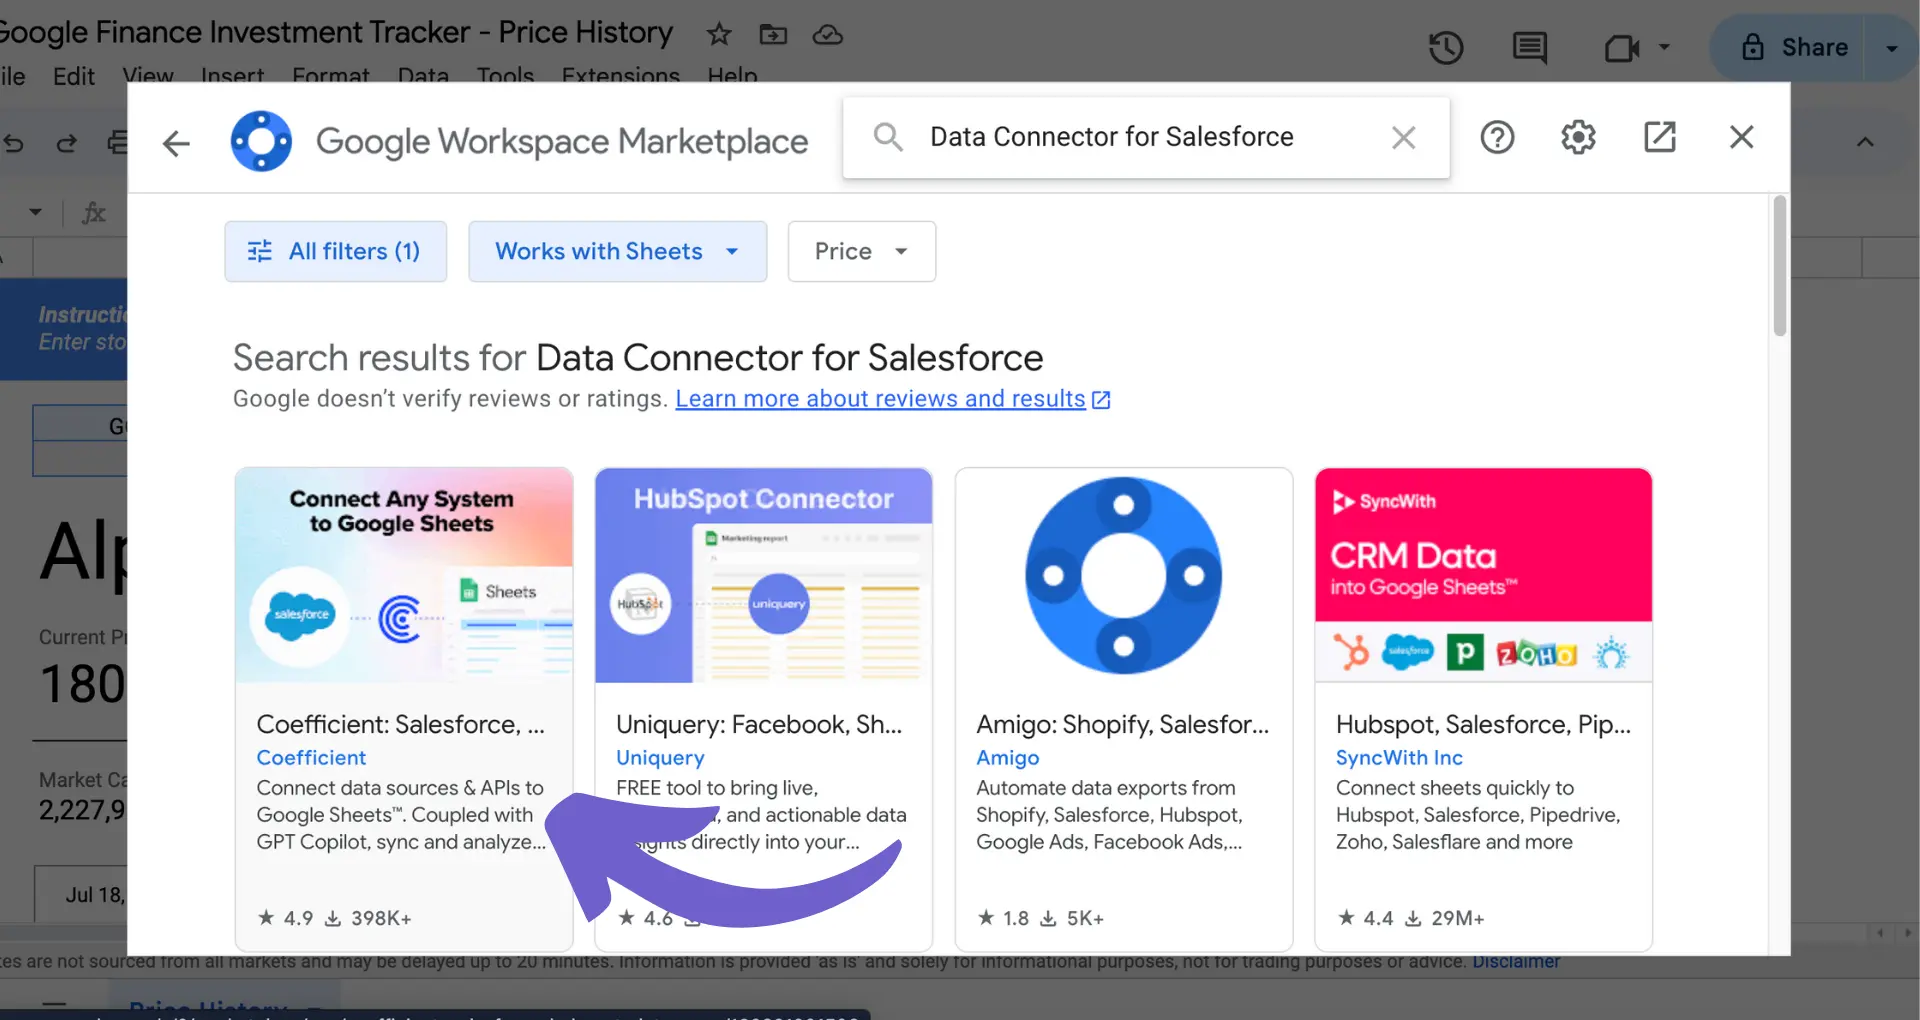The width and height of the screenshot is (1920, 1020).
Task: Expand the Price filter dropdown
Action: (x=861, y=251)
